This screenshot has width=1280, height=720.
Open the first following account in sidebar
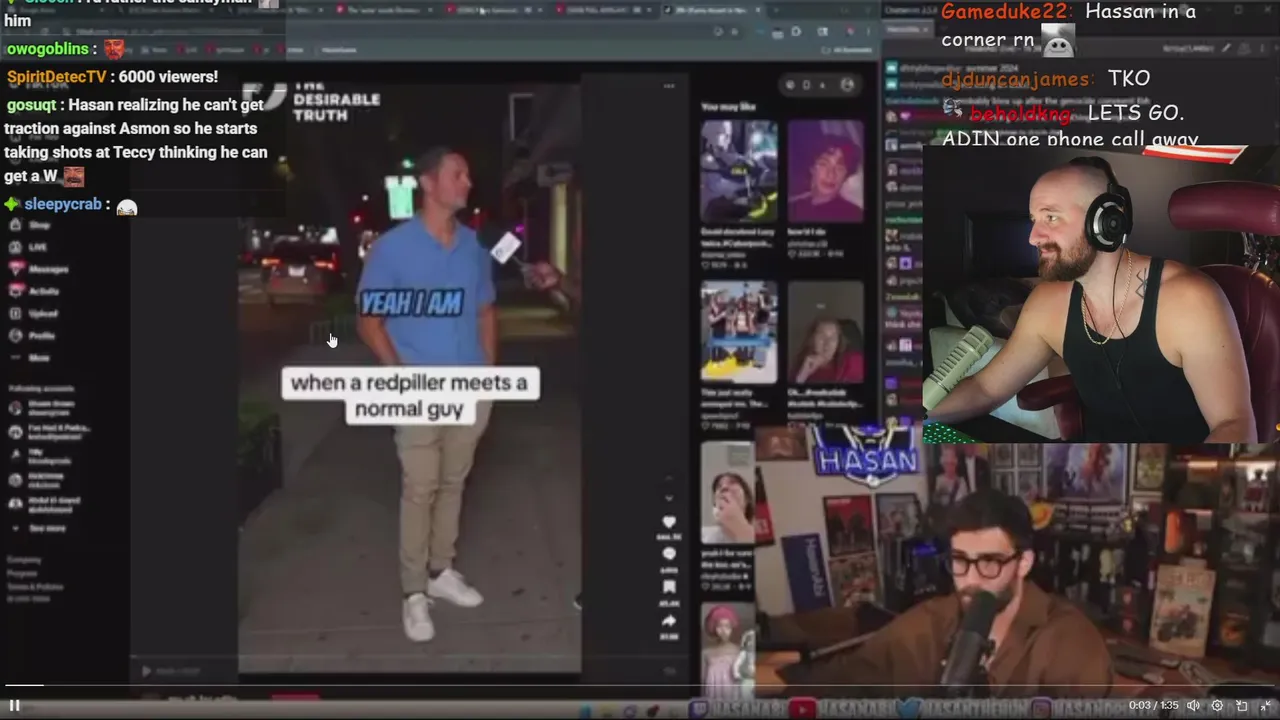(x=42, y=408)
